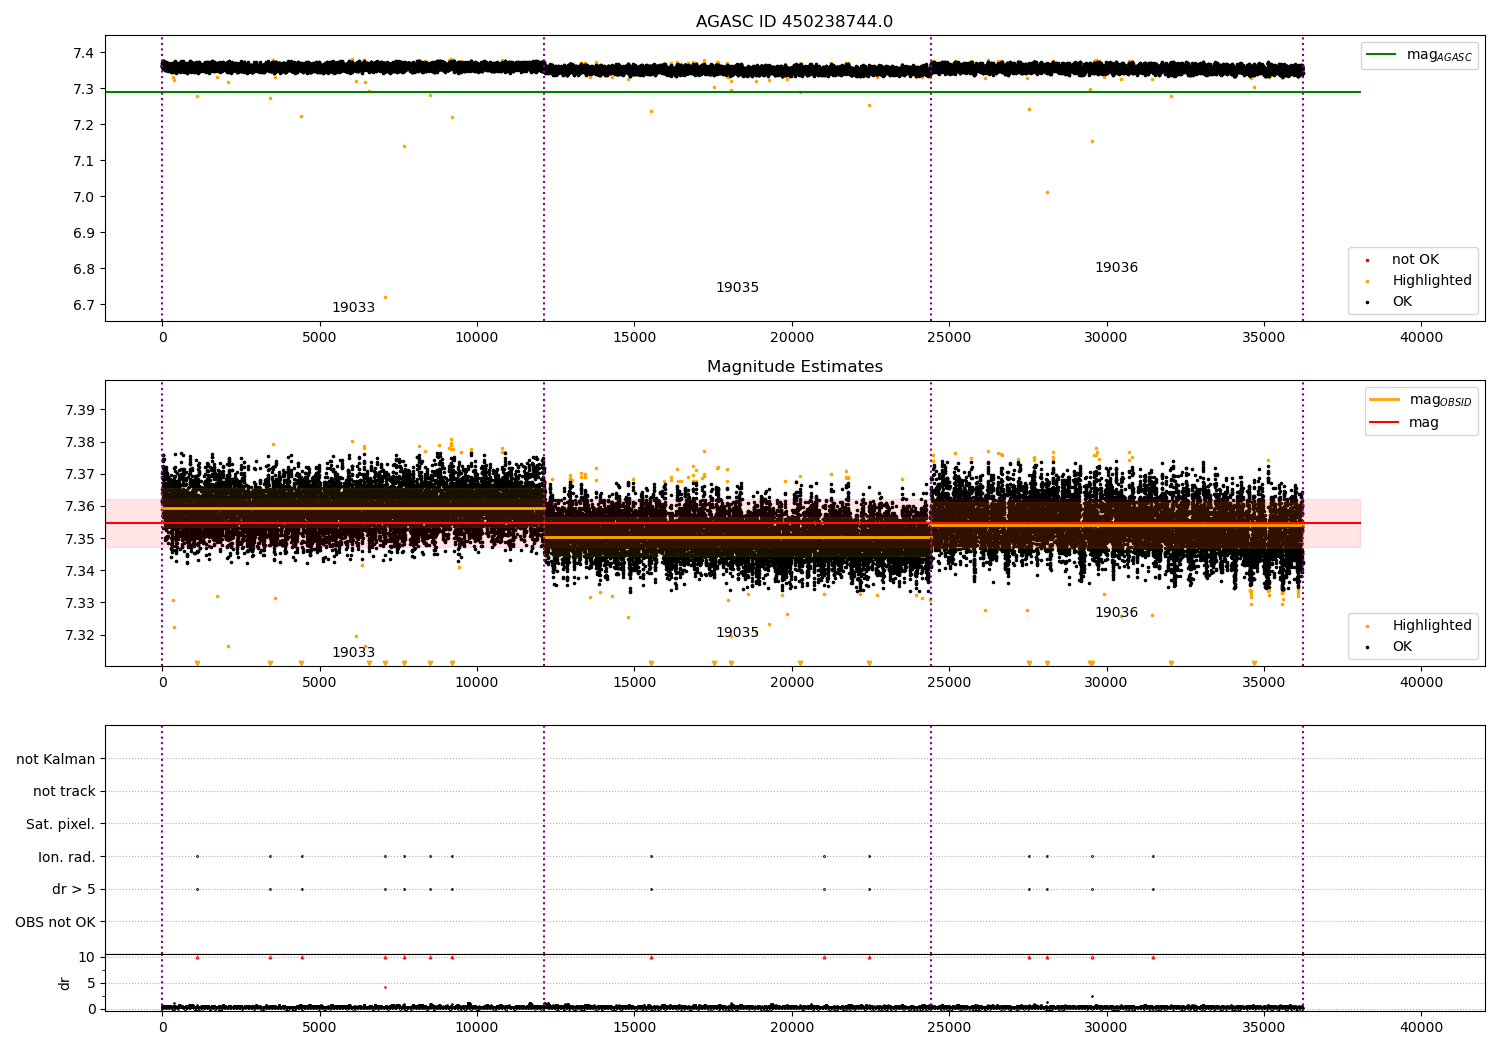Image resolution: width=1500 pixels, height=1050 pixels.
Task: Click the y-axis tick 7.4 in top plot
Action: tap(82, 53)
